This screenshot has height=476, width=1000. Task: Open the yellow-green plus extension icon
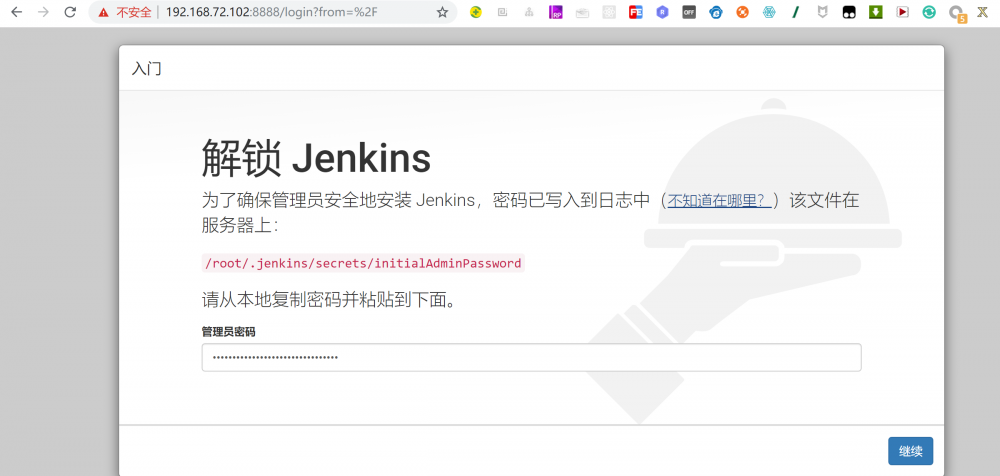coord(476,12)
